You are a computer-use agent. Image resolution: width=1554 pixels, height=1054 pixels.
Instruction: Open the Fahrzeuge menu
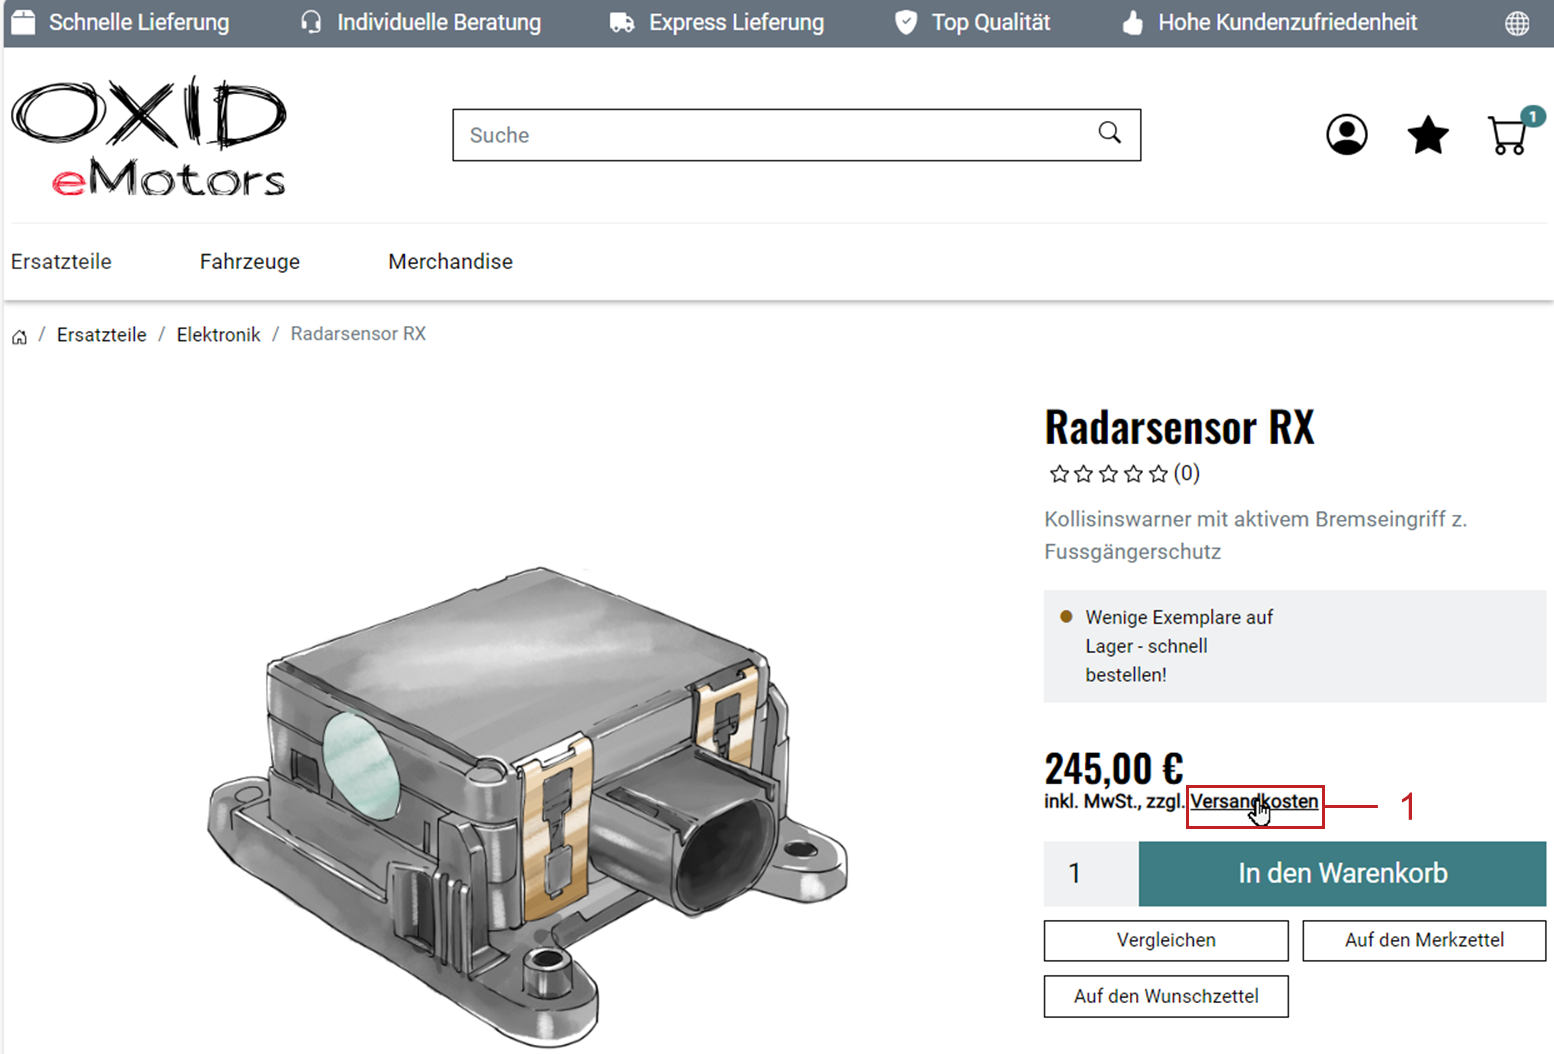point(249,262)
